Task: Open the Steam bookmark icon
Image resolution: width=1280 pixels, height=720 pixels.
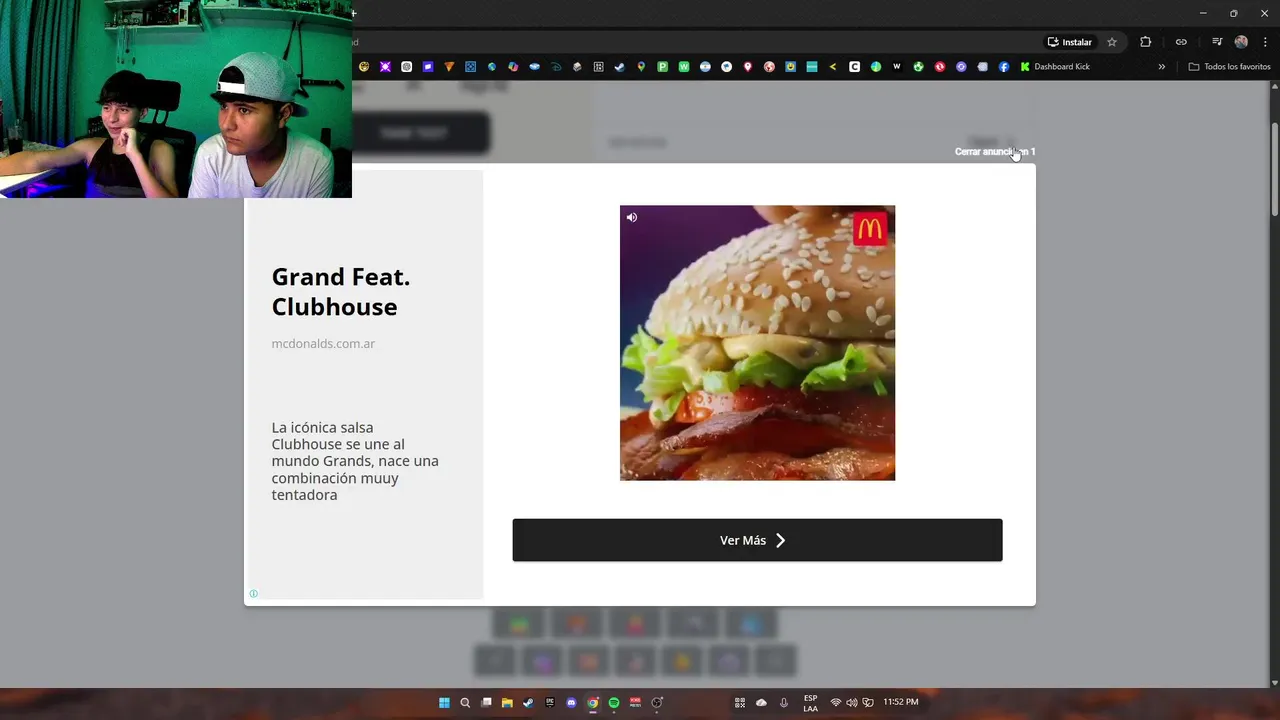Action: [x=619, y=67]
